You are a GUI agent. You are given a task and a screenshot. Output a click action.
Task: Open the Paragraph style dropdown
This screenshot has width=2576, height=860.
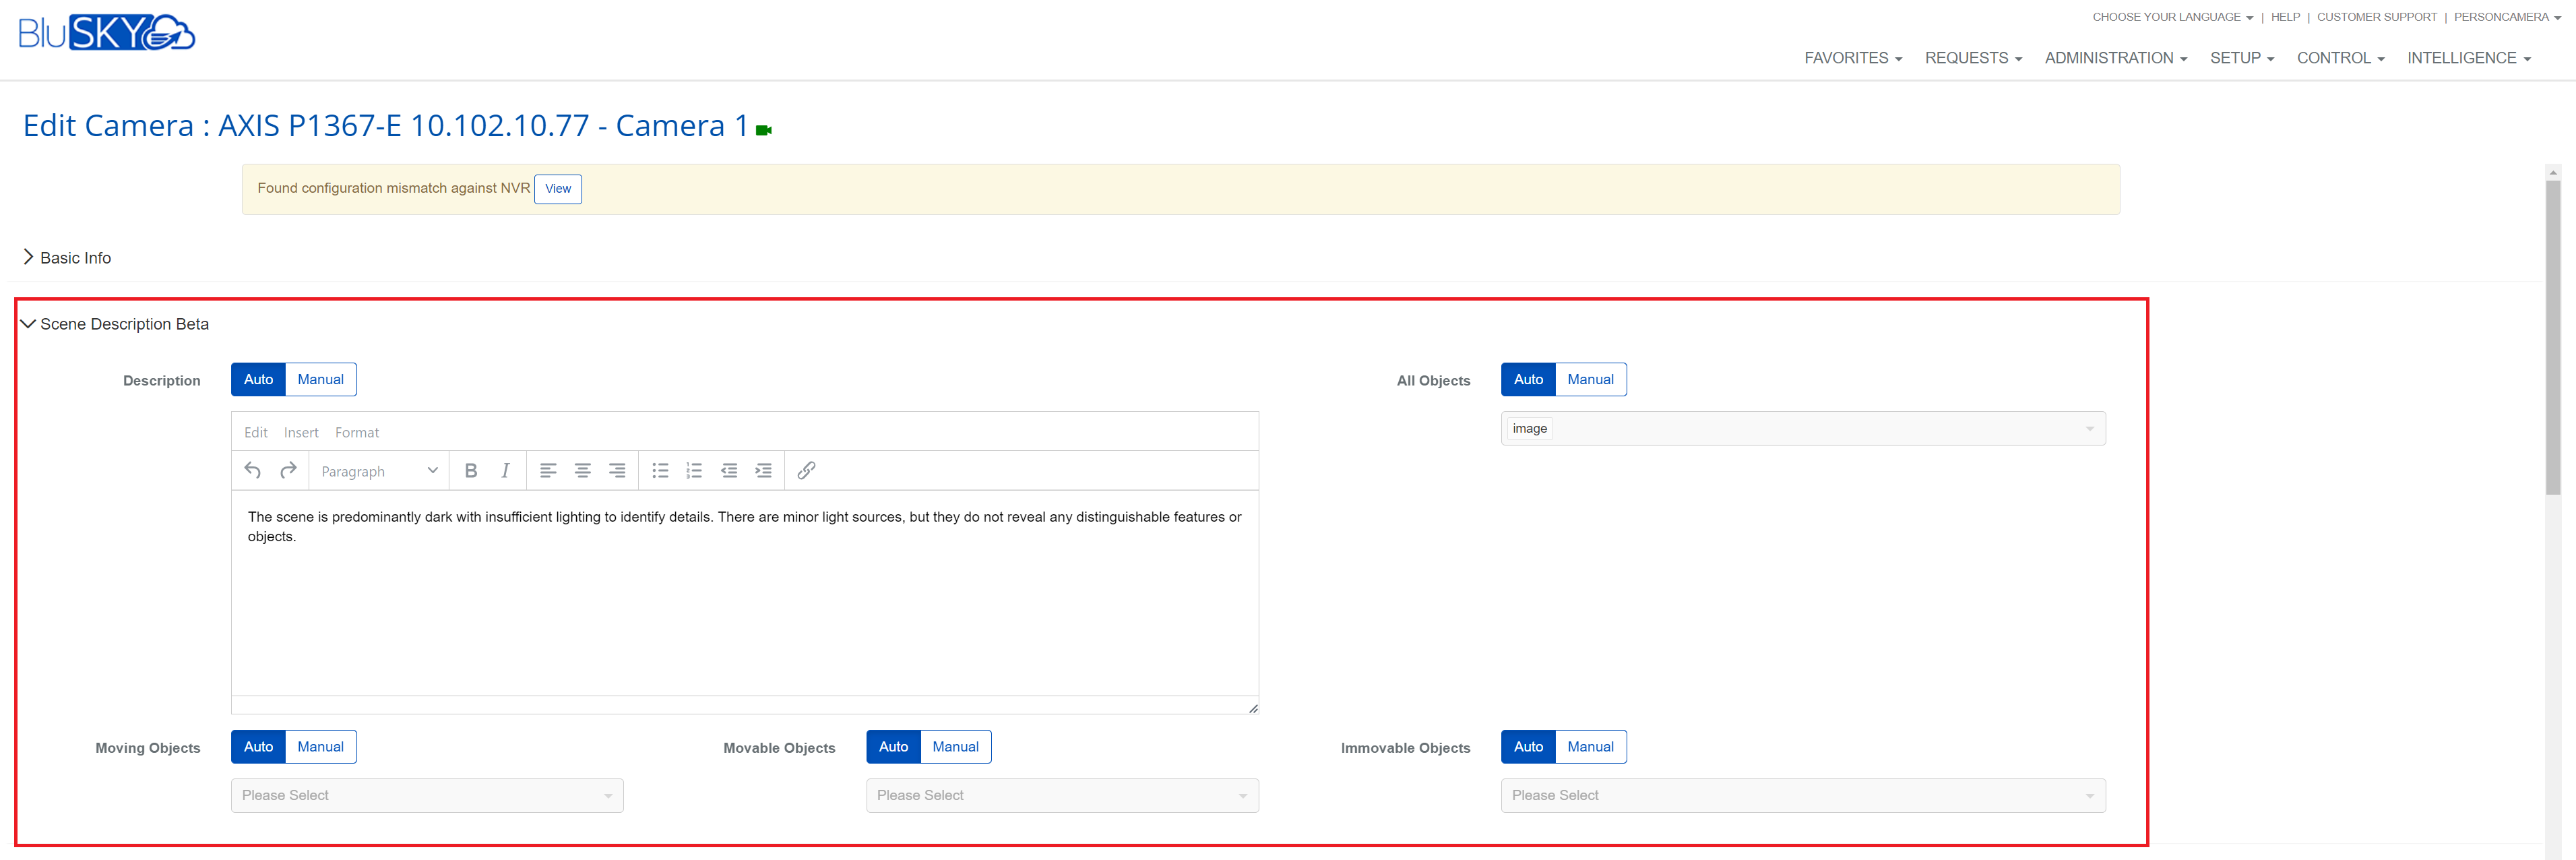[379, 471]
